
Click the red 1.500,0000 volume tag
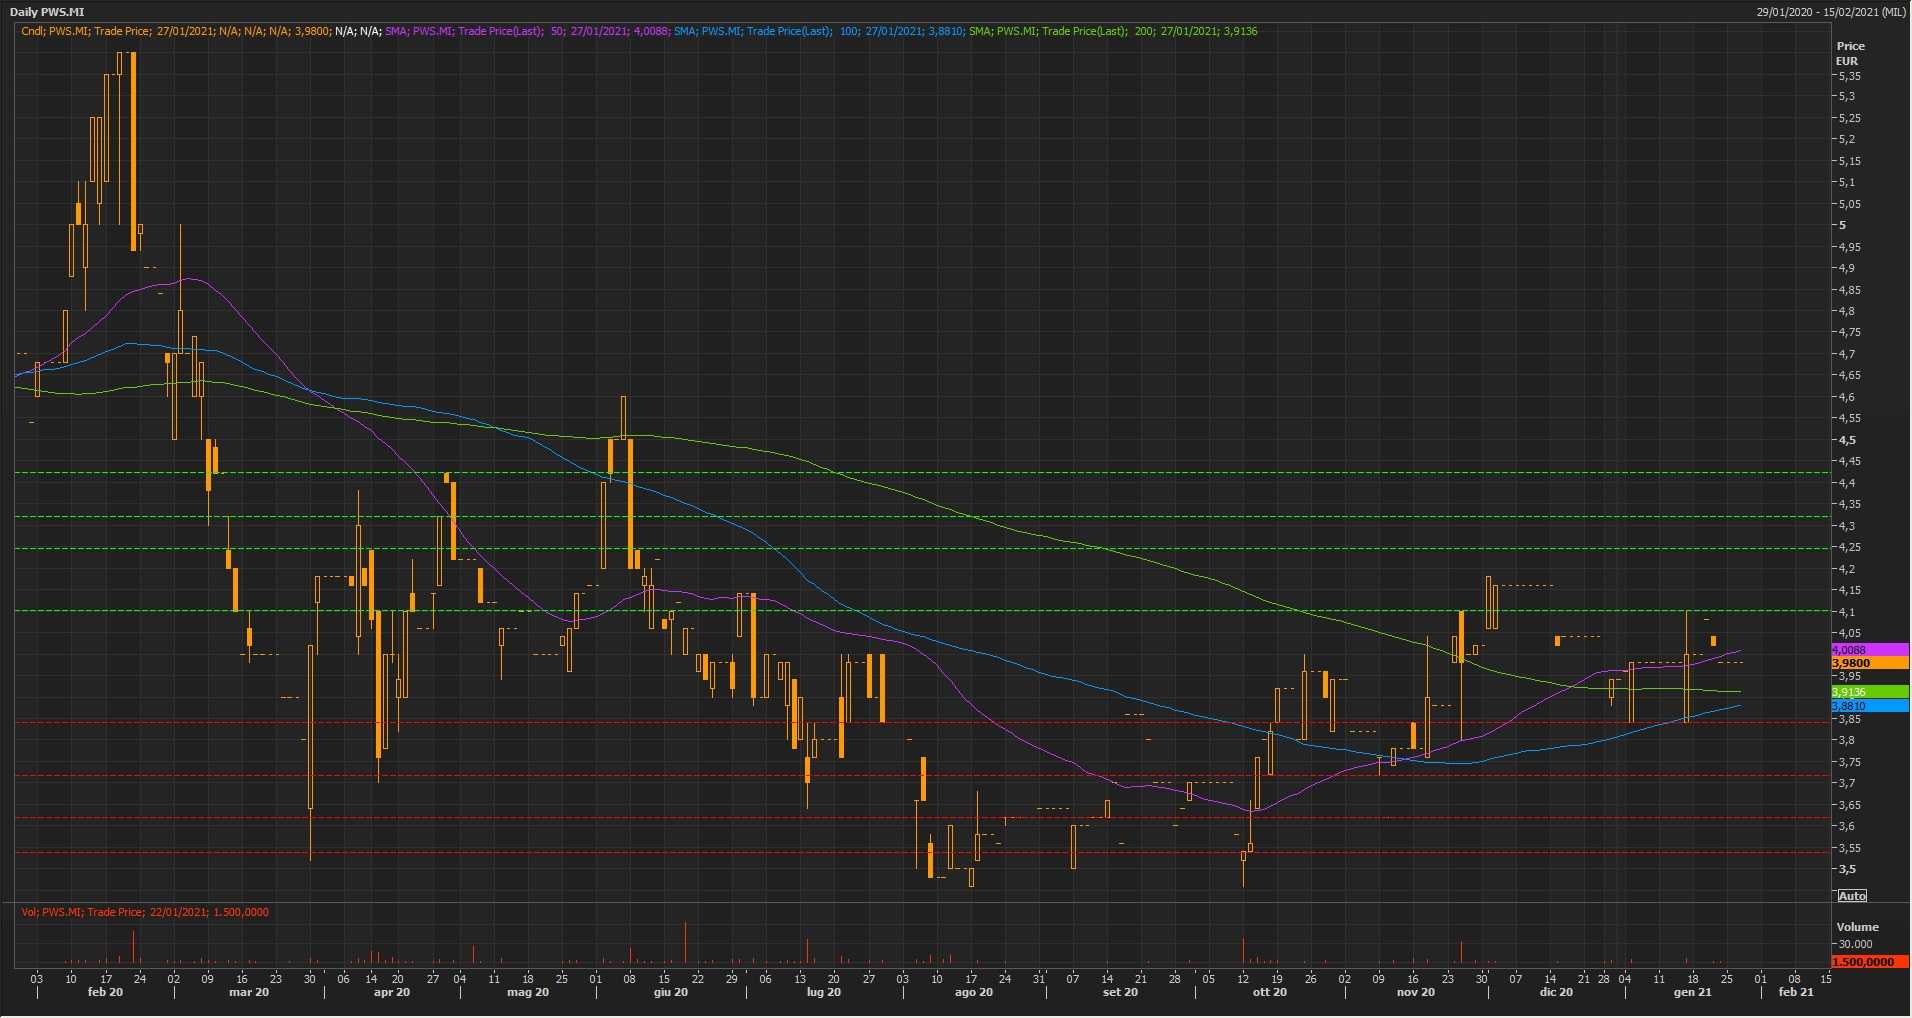pyautogui.click(x=1868, y=962)
